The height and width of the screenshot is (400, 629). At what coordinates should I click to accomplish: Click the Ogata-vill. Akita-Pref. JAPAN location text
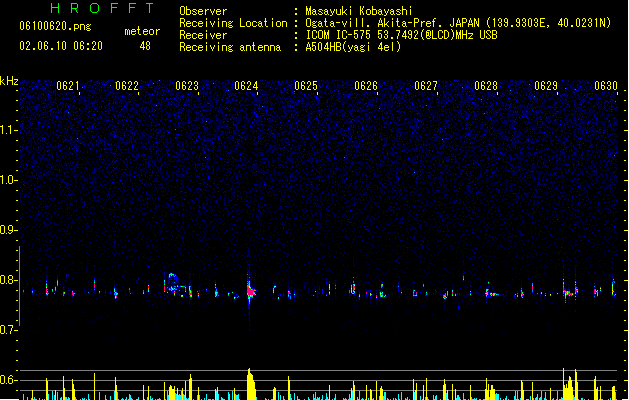coord(392,23)
